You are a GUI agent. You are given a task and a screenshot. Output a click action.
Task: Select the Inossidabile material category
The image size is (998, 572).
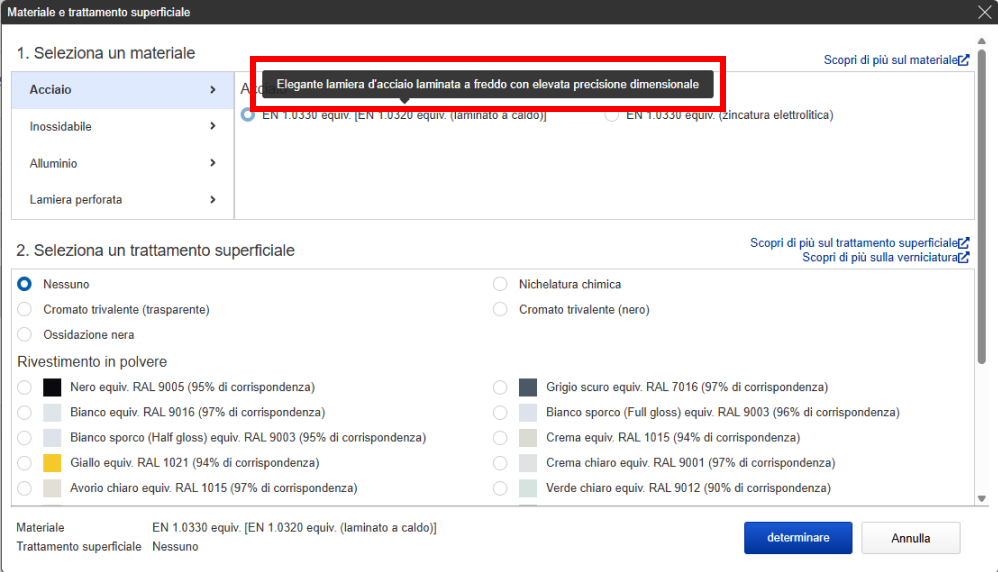(123, 127)
